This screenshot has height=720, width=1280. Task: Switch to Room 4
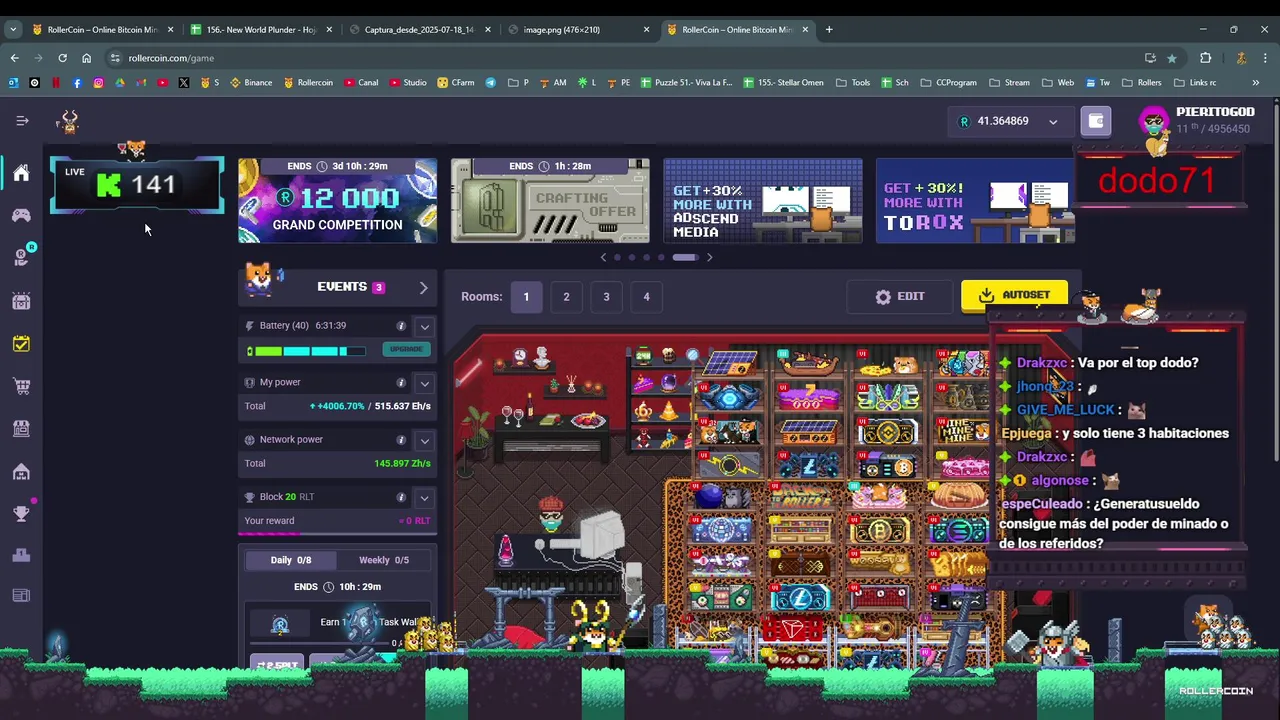pyautogui.click(x=646, y=297)
